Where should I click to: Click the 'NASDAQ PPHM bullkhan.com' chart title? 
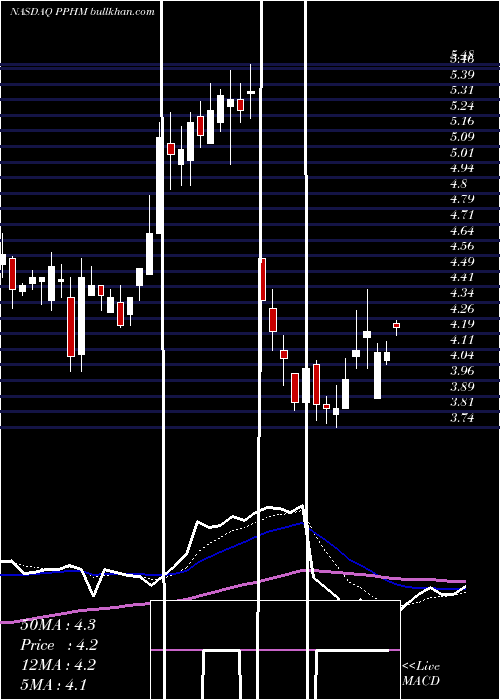pos(82,12)
